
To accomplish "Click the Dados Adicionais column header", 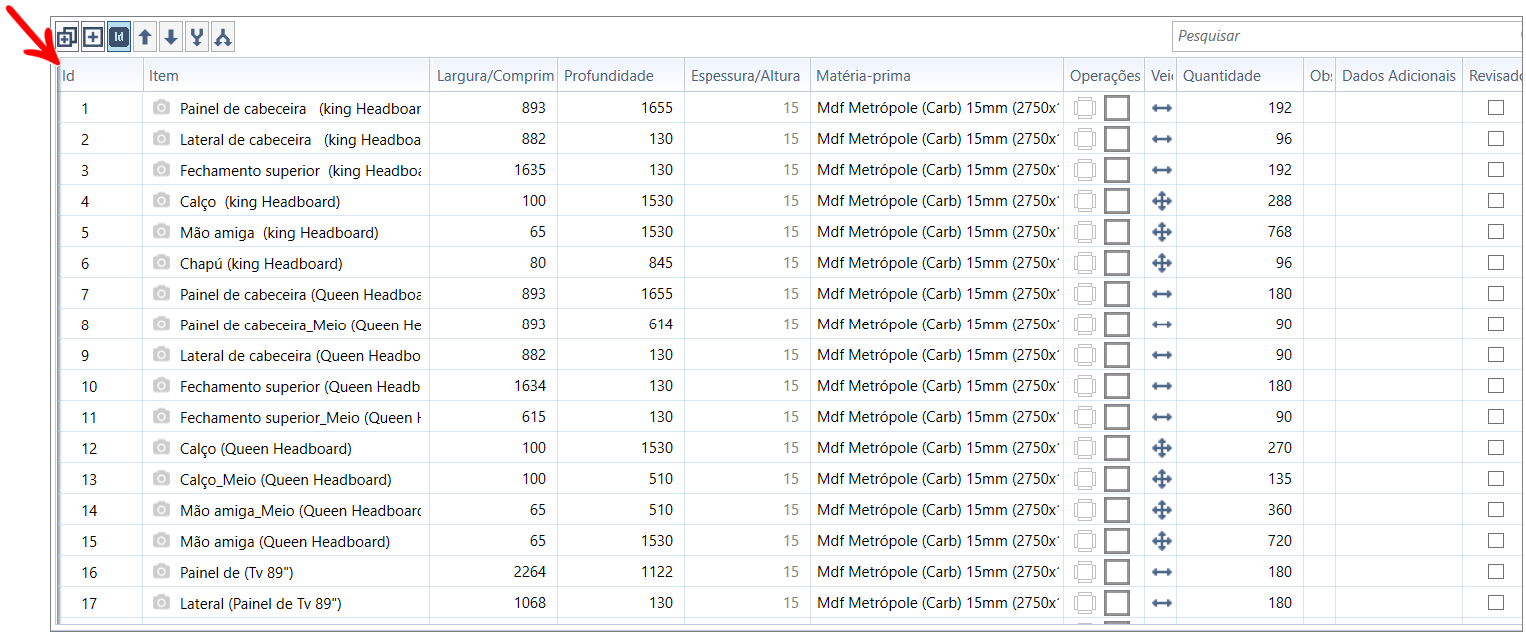I will 1398,75.
